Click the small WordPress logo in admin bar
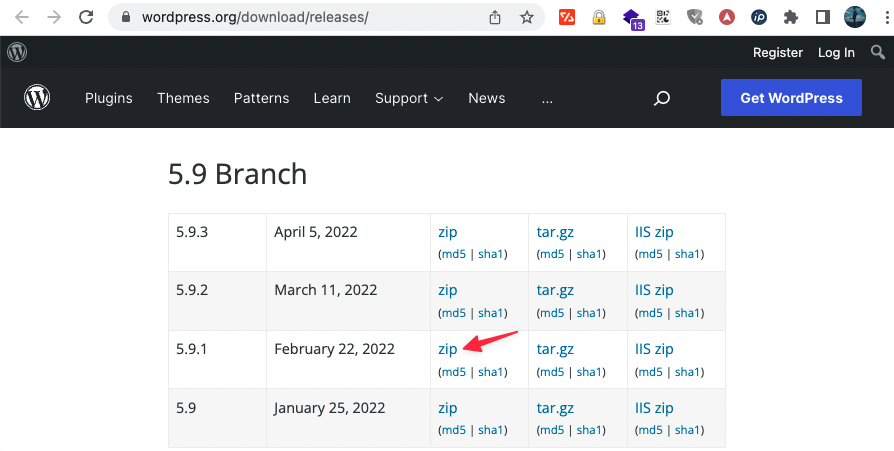 tap(17, 52)
